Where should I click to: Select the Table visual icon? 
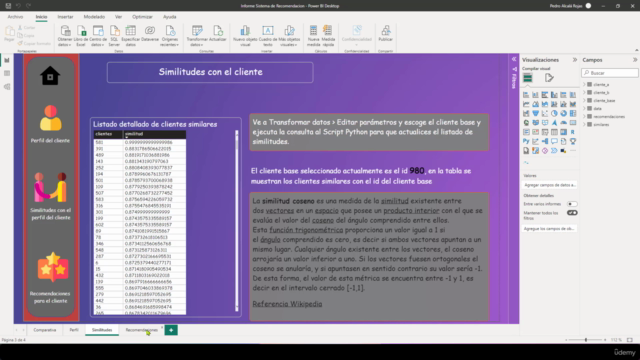(554, 132)
